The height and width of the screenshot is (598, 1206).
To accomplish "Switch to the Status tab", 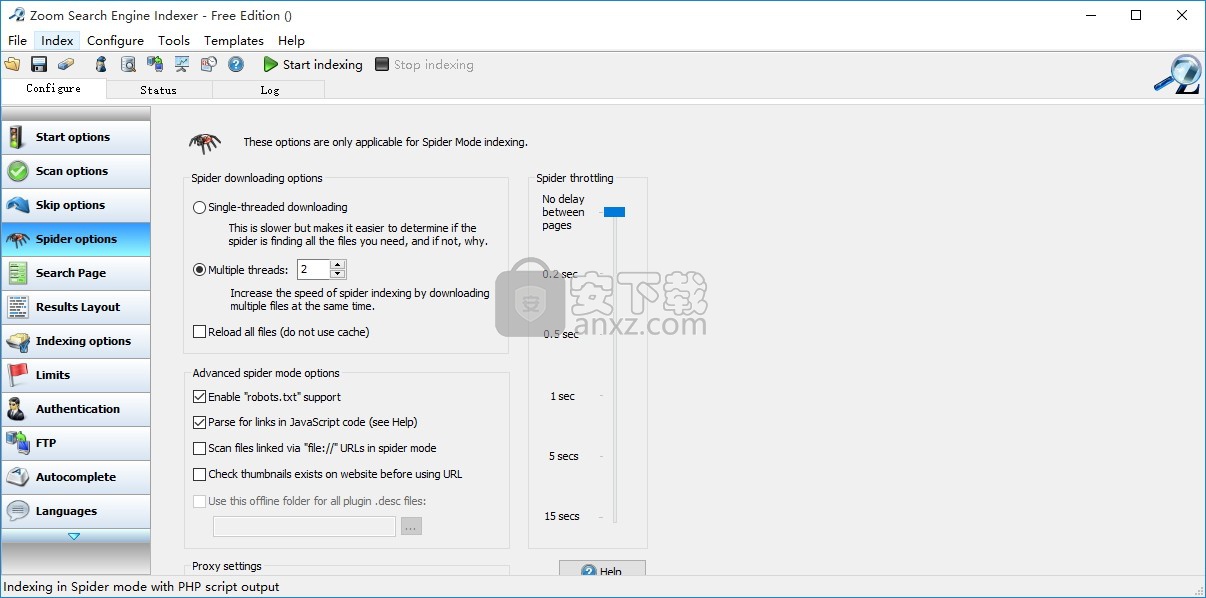I will tap(158, 90).
